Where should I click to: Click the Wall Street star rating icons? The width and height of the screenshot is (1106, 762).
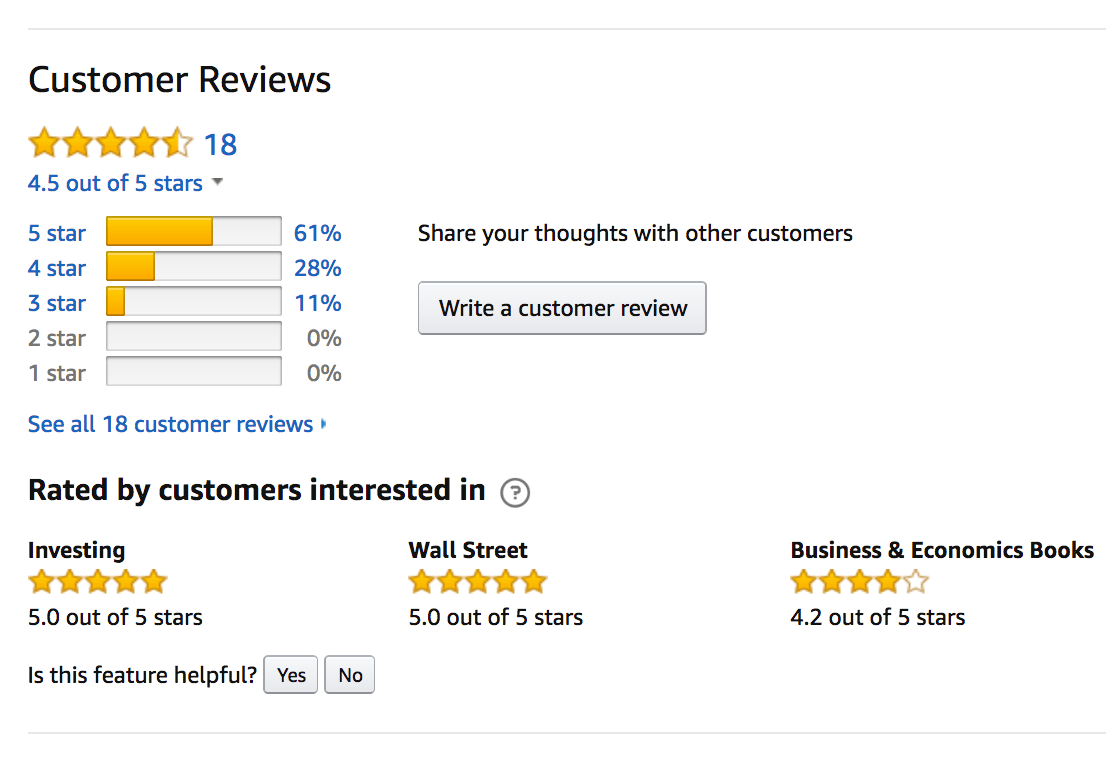point(478,582)
